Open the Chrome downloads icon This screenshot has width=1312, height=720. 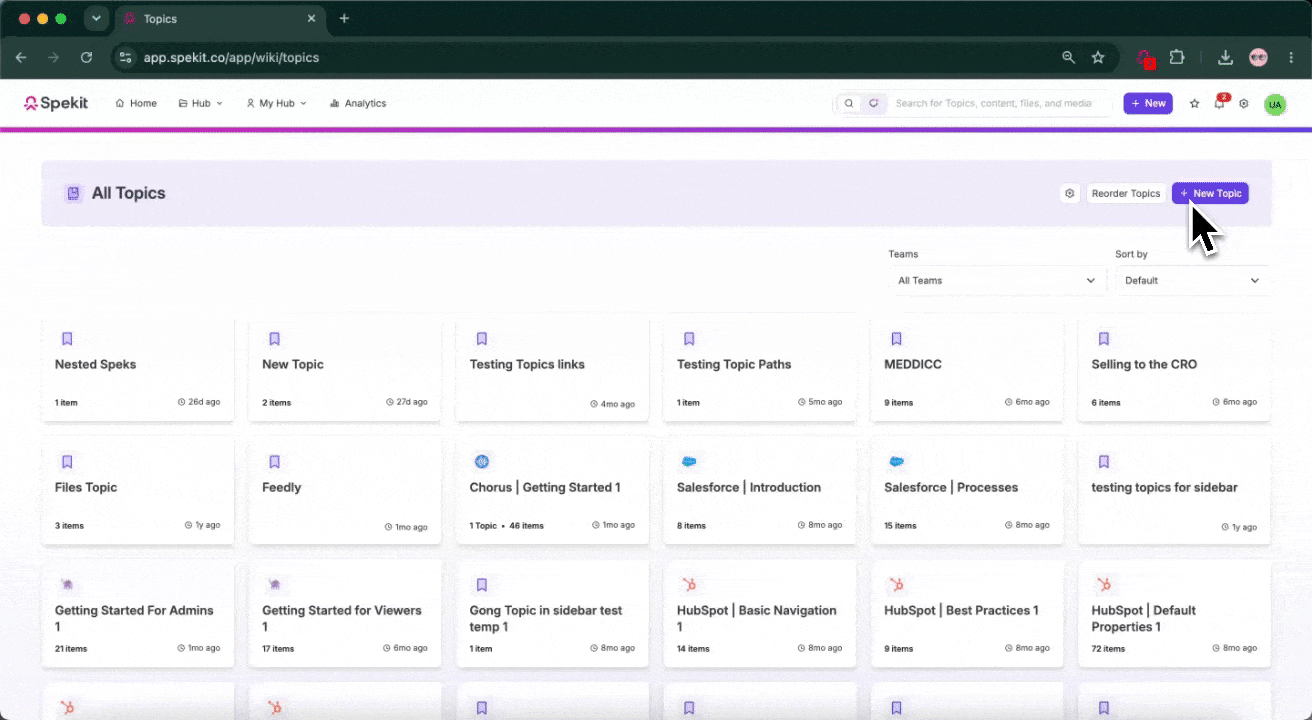tap(1225, 58)
